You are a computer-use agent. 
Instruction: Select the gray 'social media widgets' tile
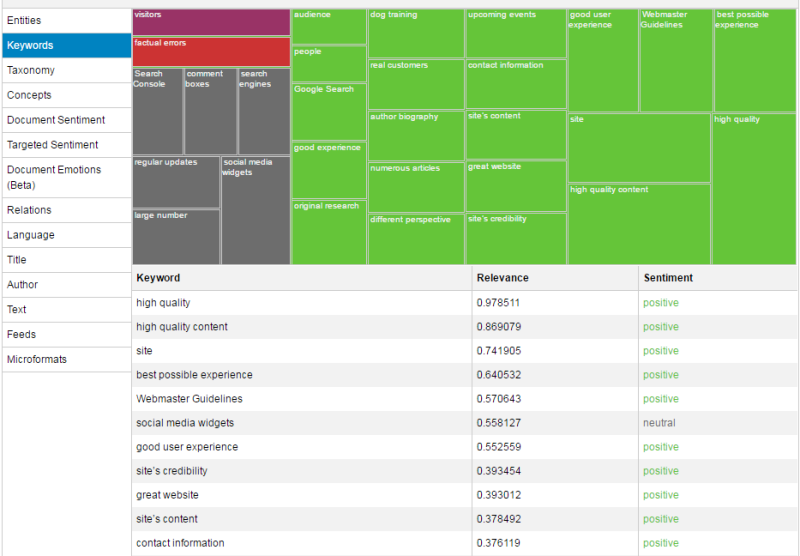[255, 210]
